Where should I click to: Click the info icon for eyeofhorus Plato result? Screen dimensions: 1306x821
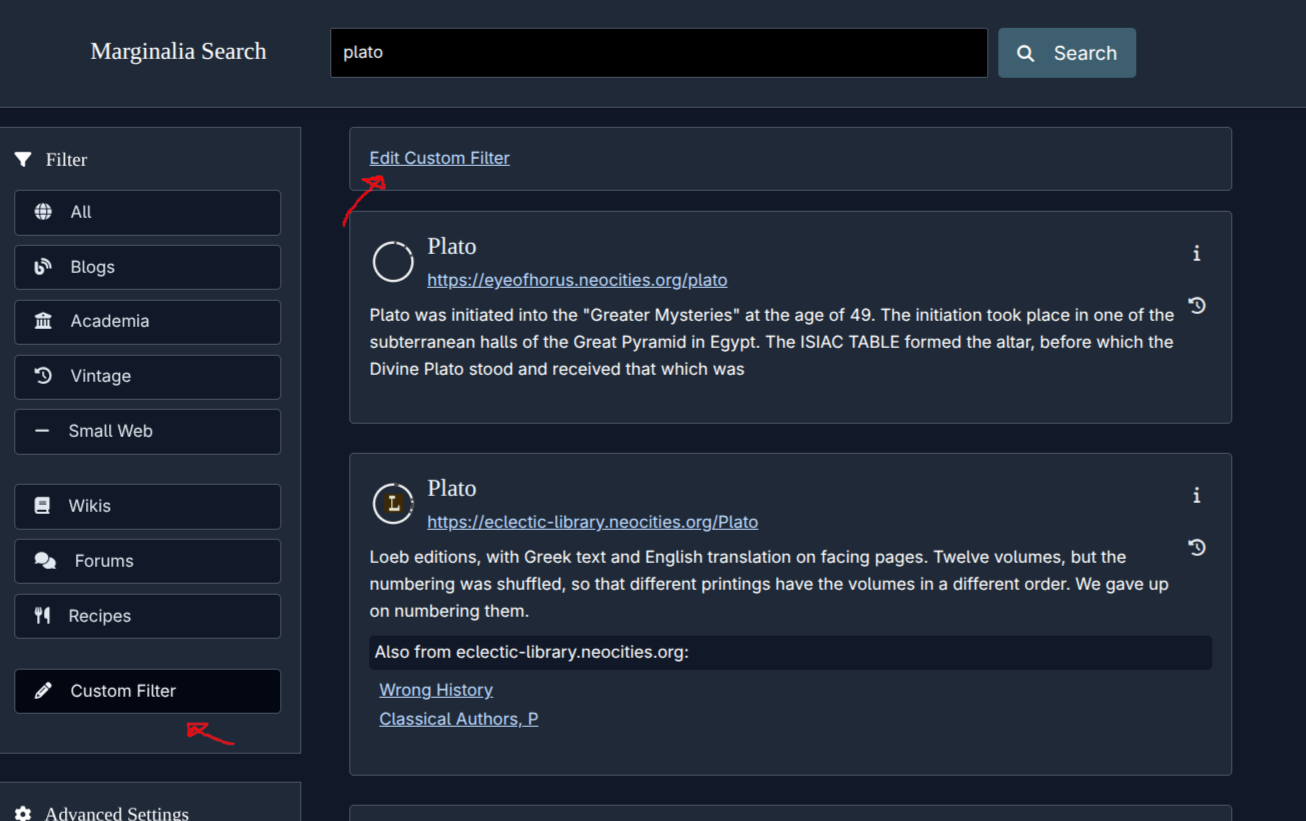pos(1196,254)
